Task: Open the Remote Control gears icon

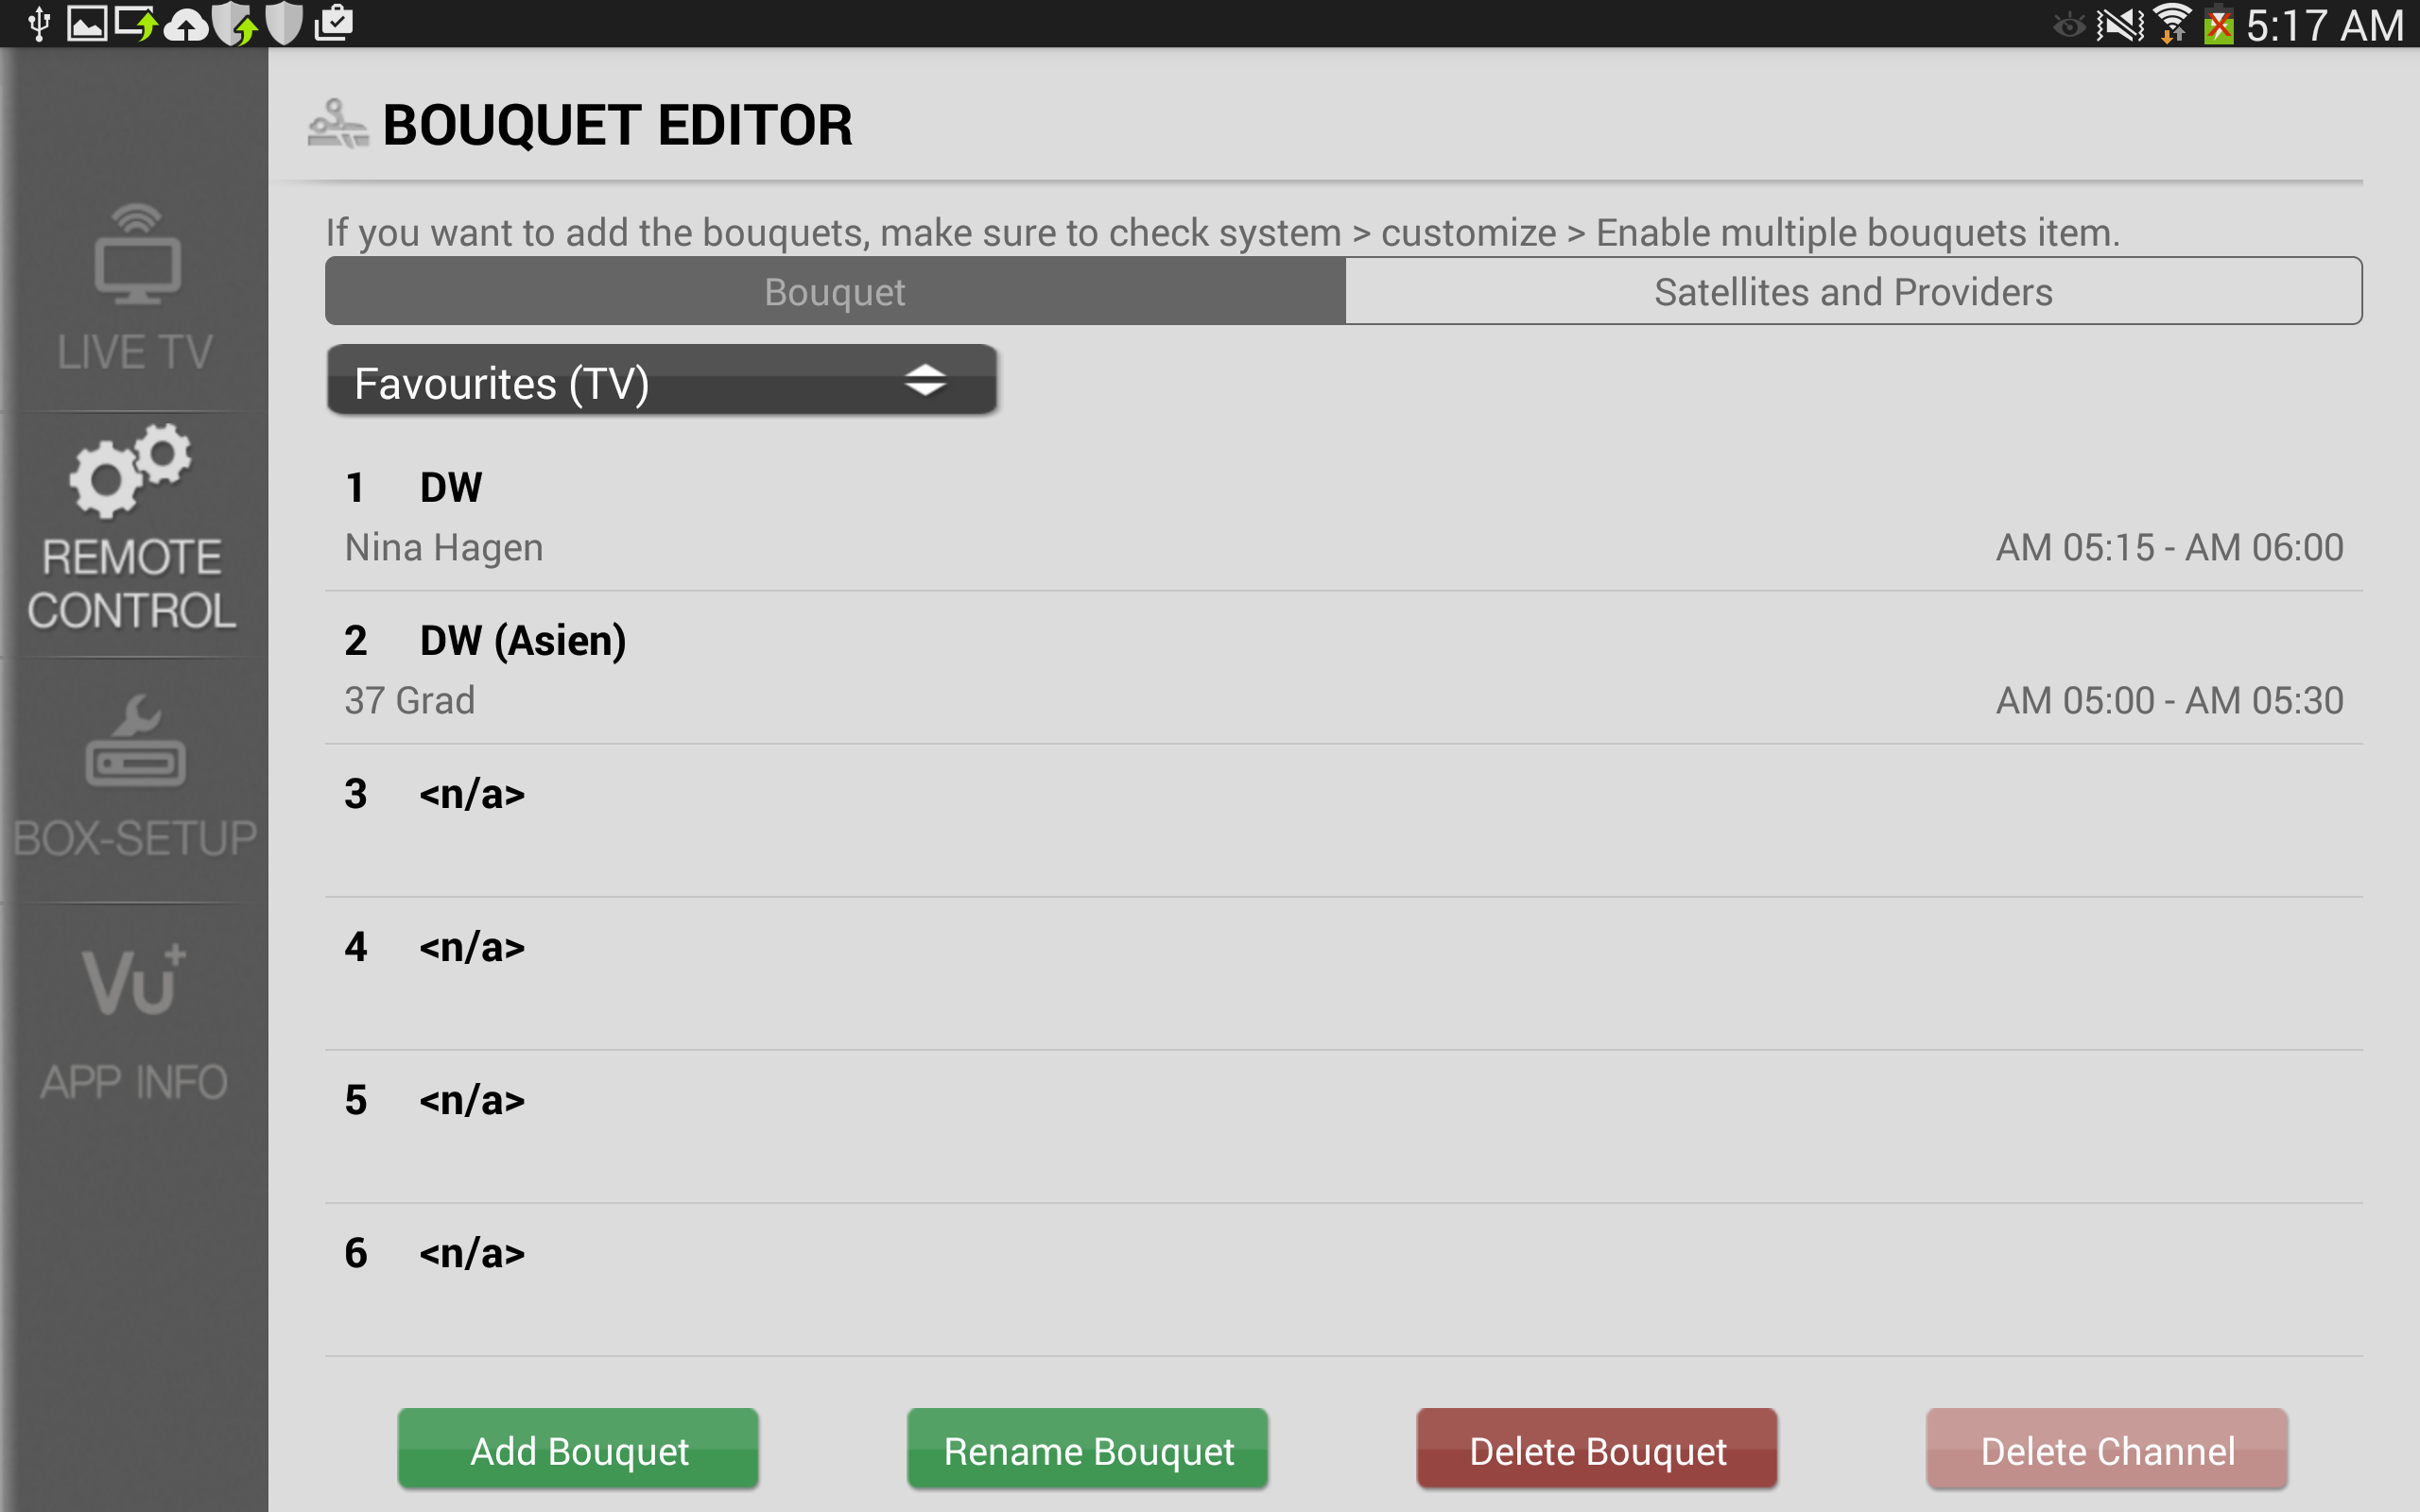Action: click(x=130, y=472)
